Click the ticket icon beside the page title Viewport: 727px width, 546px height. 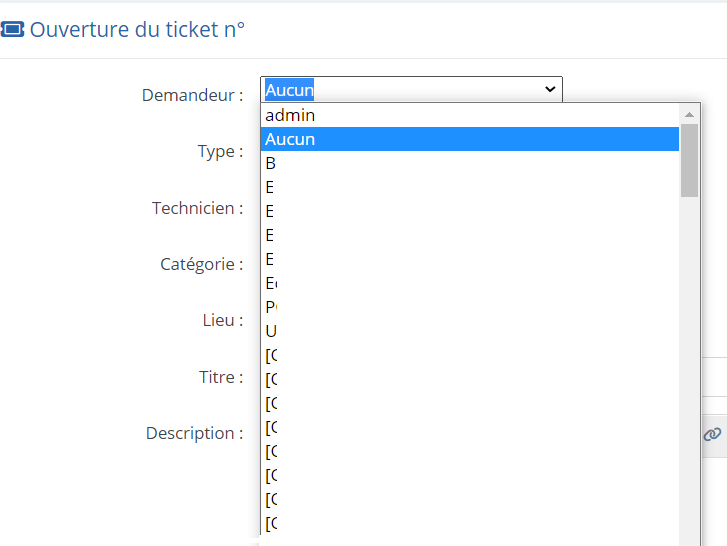[x=12, y=30]
